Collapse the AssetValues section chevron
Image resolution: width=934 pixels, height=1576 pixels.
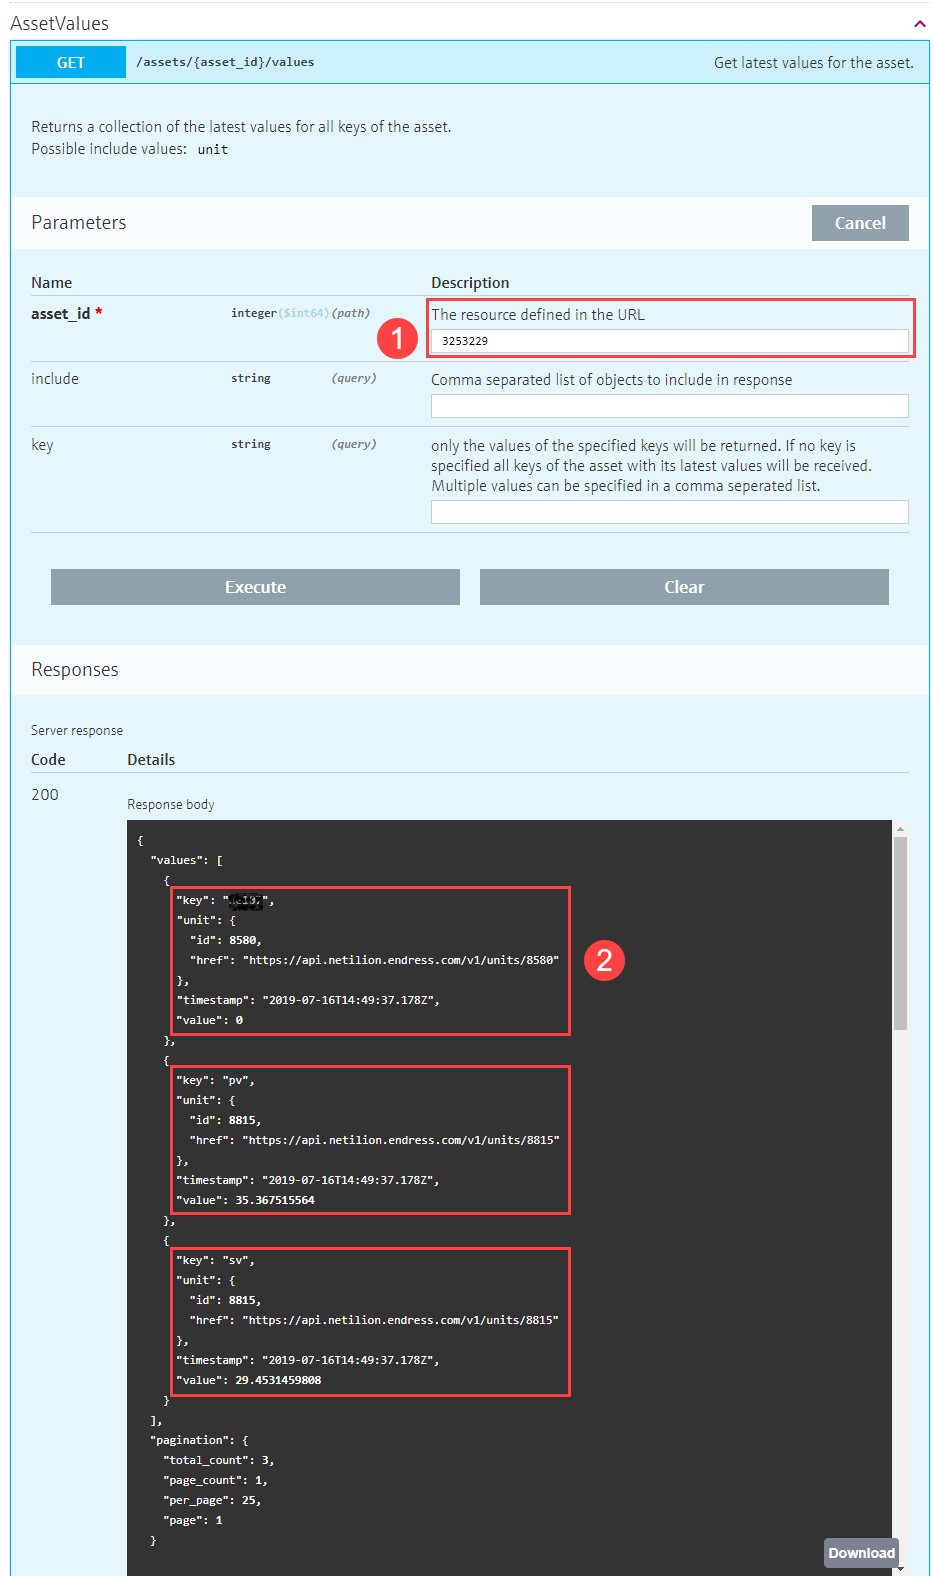pyautogui.click(x=919, y=24)
